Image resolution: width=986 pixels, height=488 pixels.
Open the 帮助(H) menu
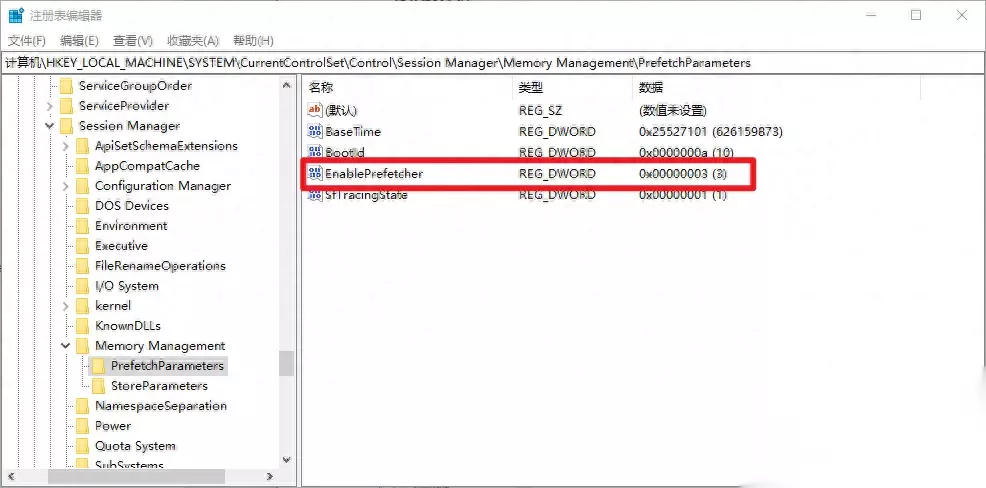[x=253, y=41]
